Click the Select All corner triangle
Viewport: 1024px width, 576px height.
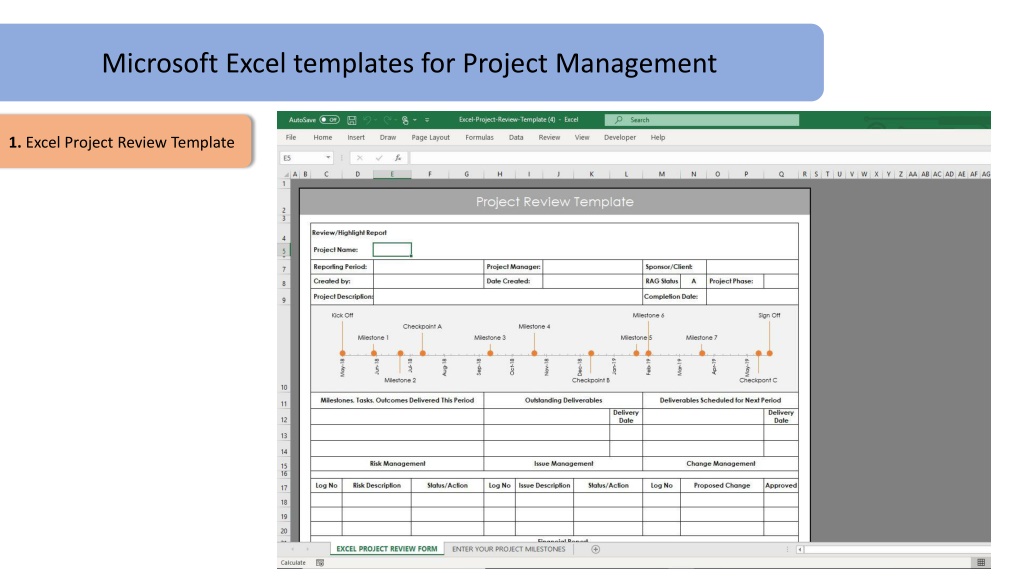(x=285, y=174)
